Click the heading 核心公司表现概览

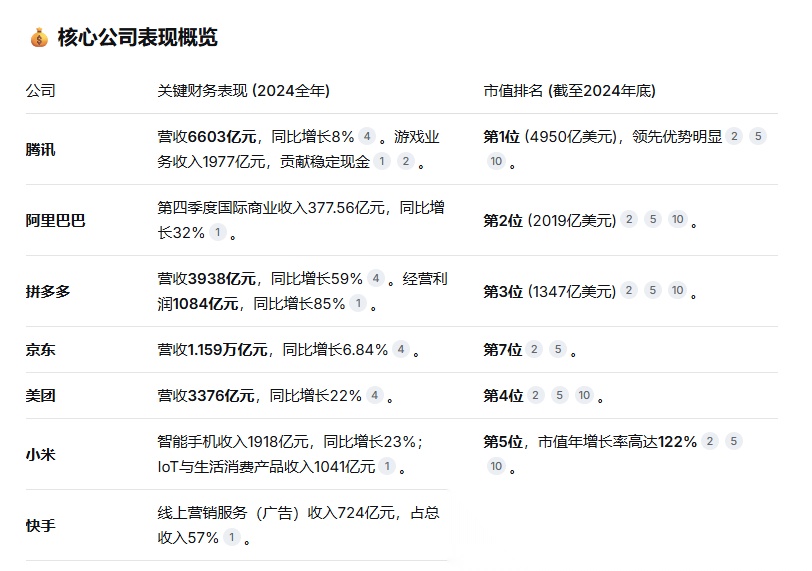tap(137, 37)
